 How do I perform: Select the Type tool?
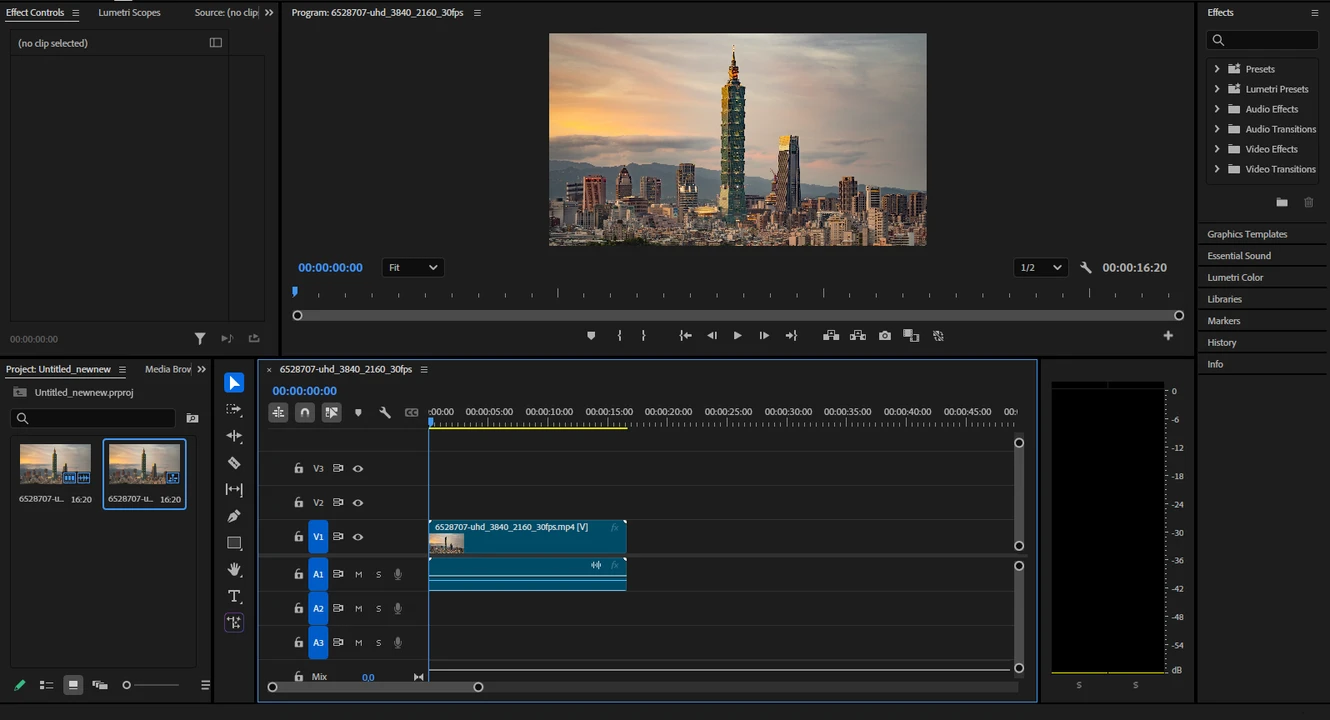pyautogui.click(x=234, y=596)
